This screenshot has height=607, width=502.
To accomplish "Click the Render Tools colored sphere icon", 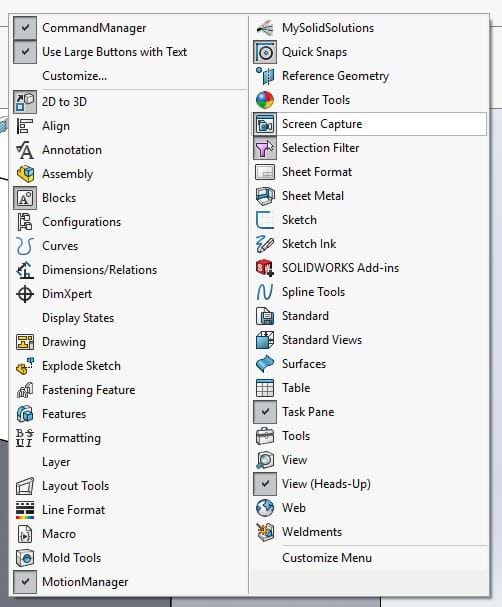I will click(x=265, y=100).
